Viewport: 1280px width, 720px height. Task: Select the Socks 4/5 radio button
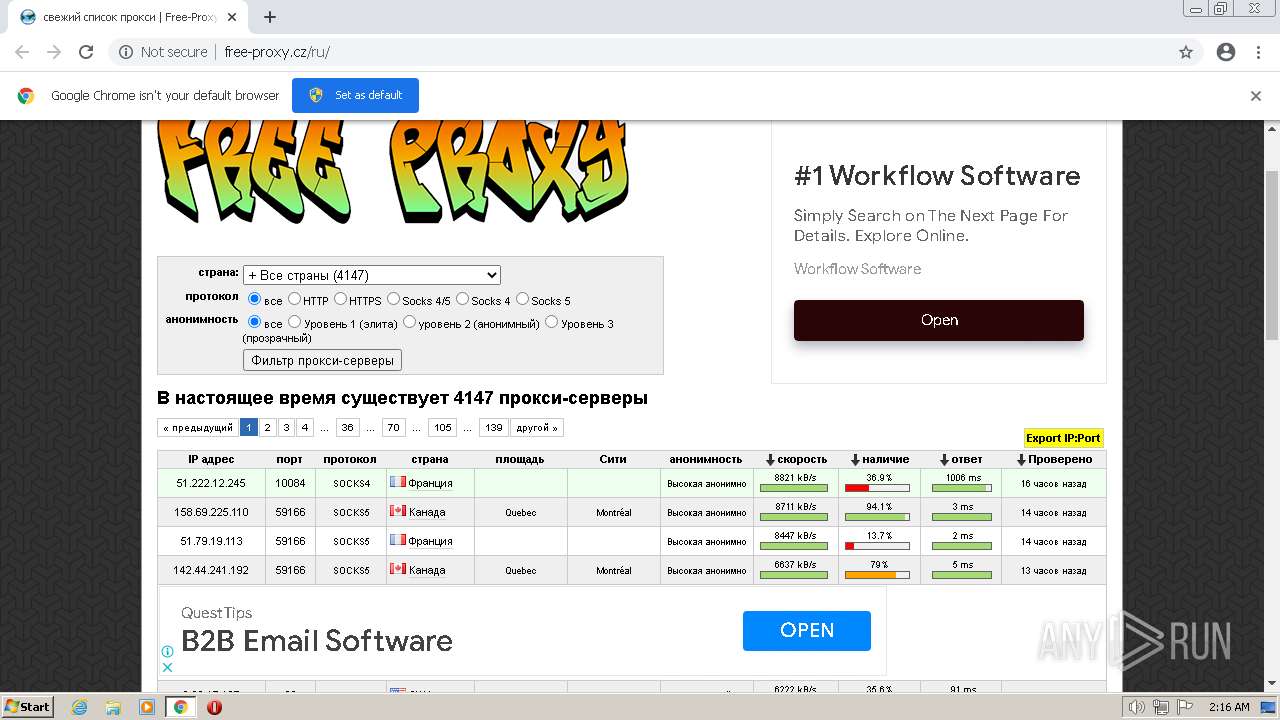pyautogui.click(x=393, y=299)
